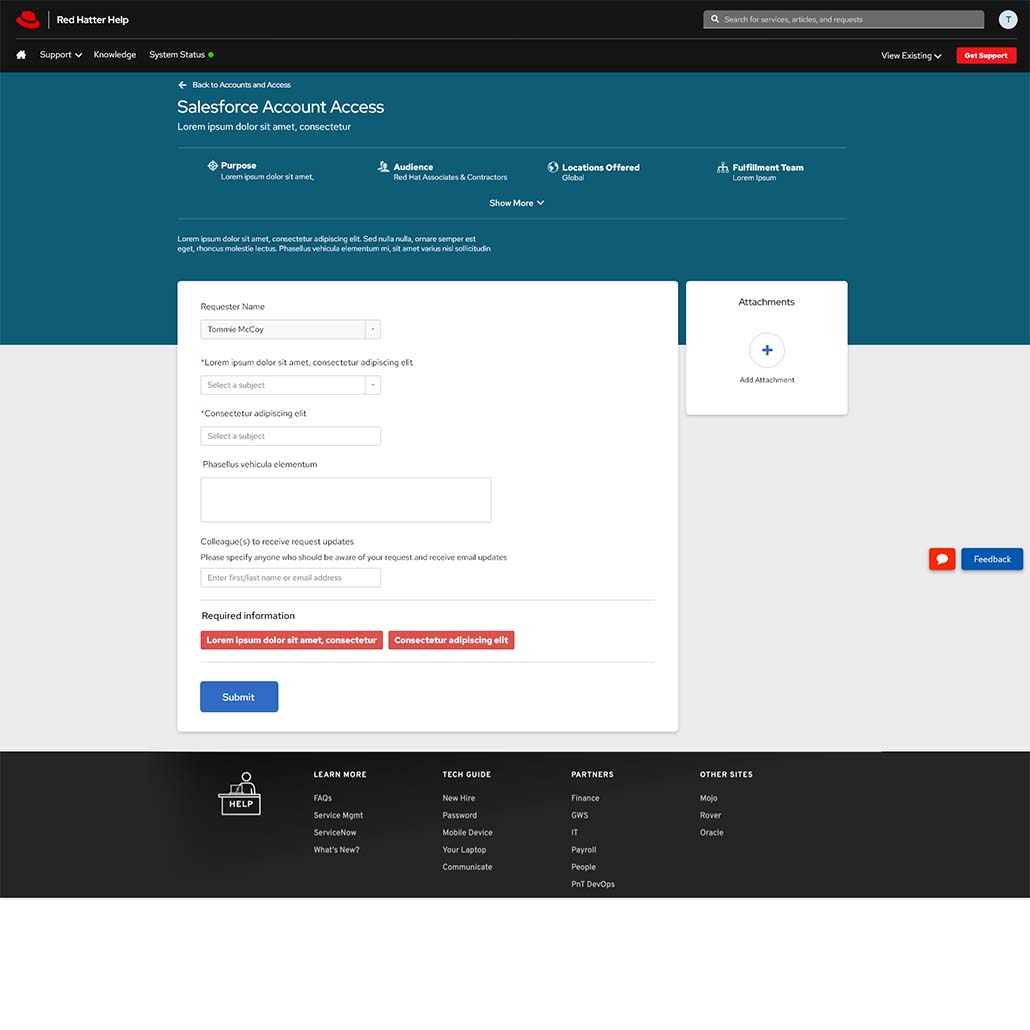
Task: Expand the View Existing dropdown
Action: (911, 56)
